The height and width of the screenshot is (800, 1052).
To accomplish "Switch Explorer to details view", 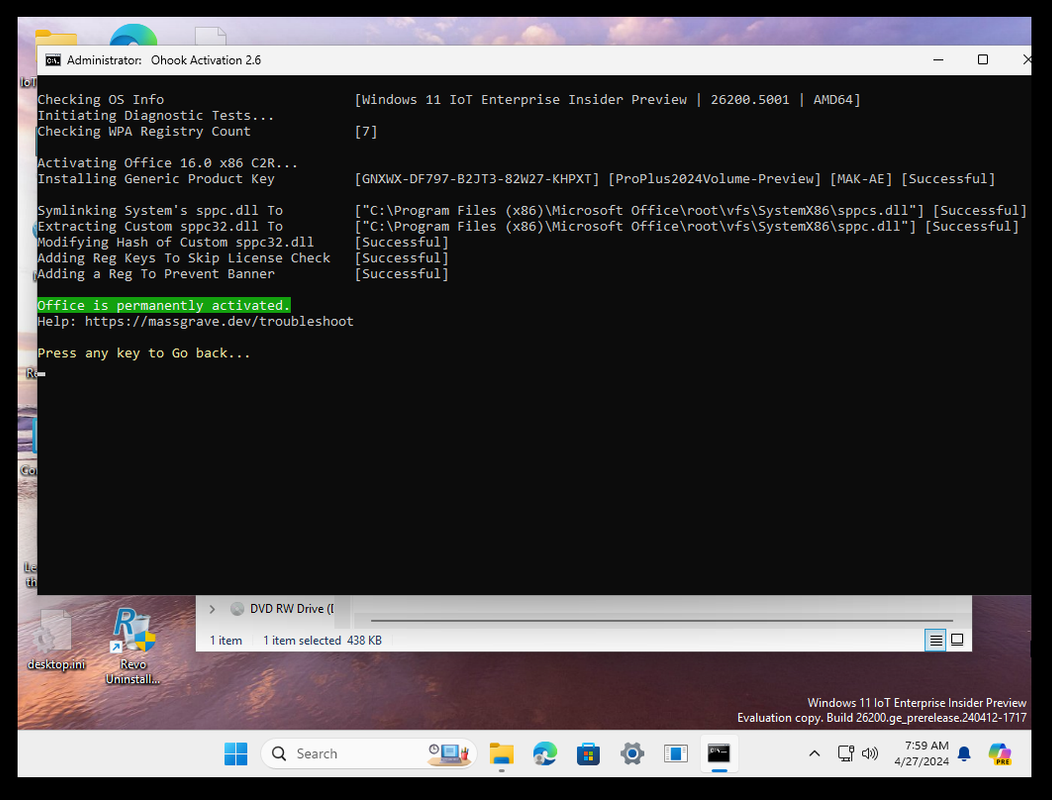I will point(935,640).
